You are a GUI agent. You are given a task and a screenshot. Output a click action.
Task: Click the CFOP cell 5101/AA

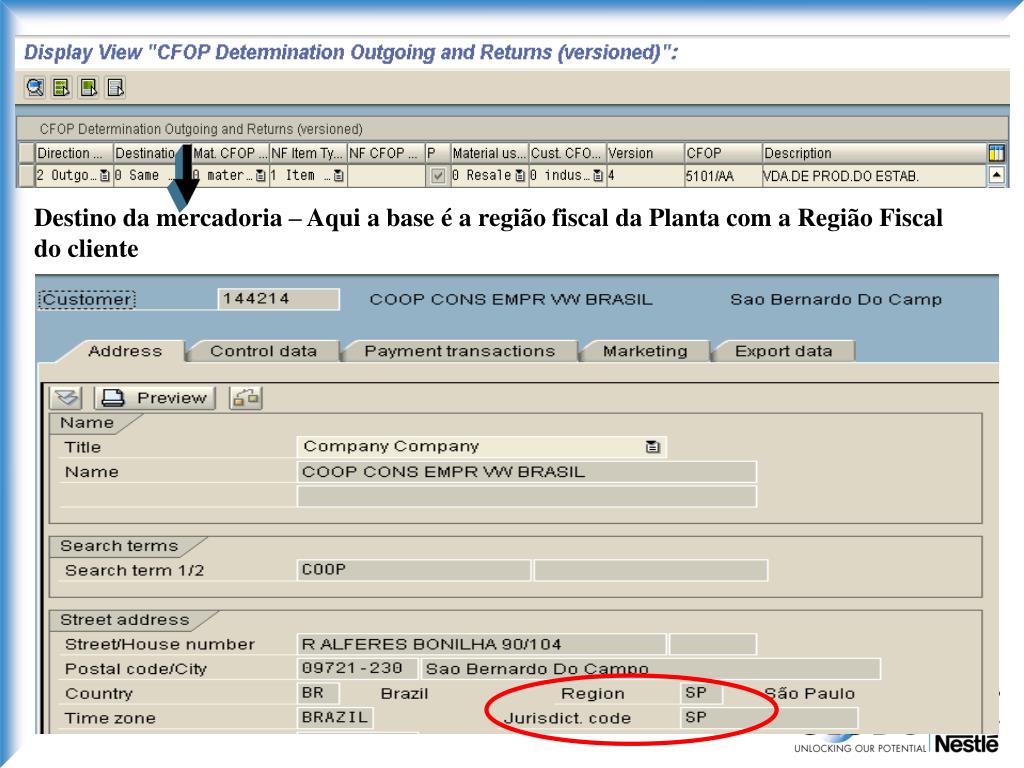click(722, 176)
